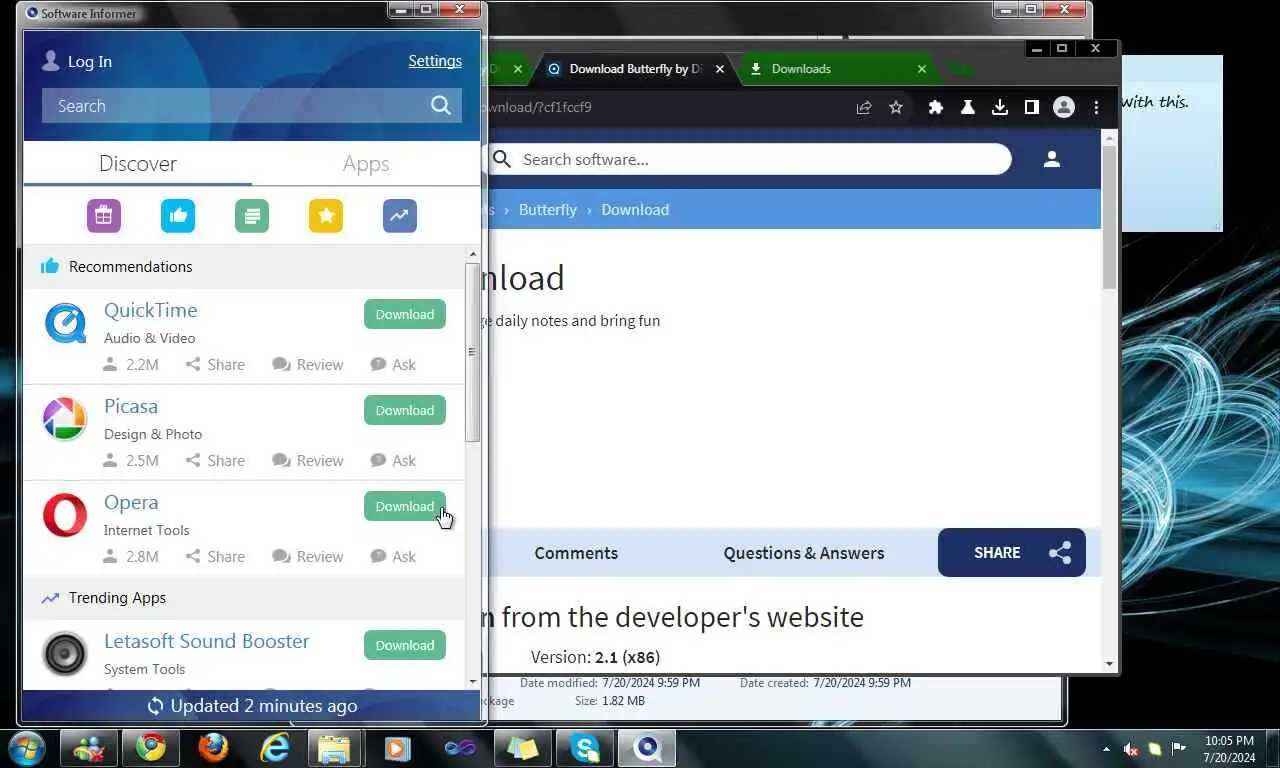
Task: Open the QuickTime app icon
Action: (x=65, y=323)
